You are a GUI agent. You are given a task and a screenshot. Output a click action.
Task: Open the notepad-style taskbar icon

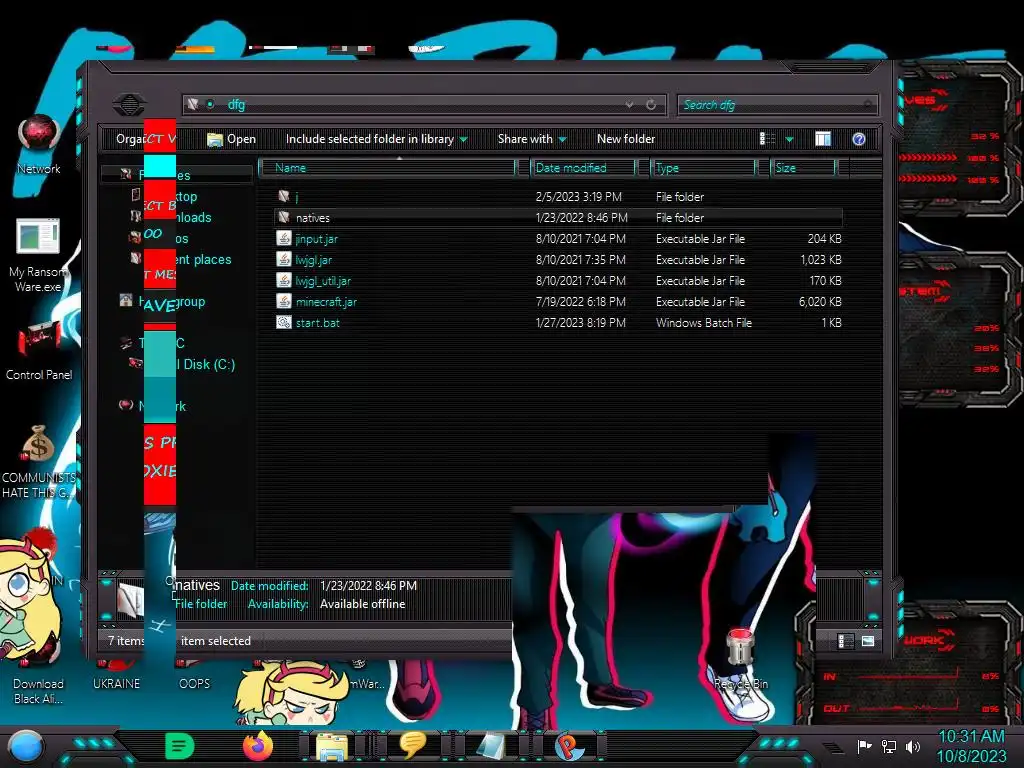490,746
